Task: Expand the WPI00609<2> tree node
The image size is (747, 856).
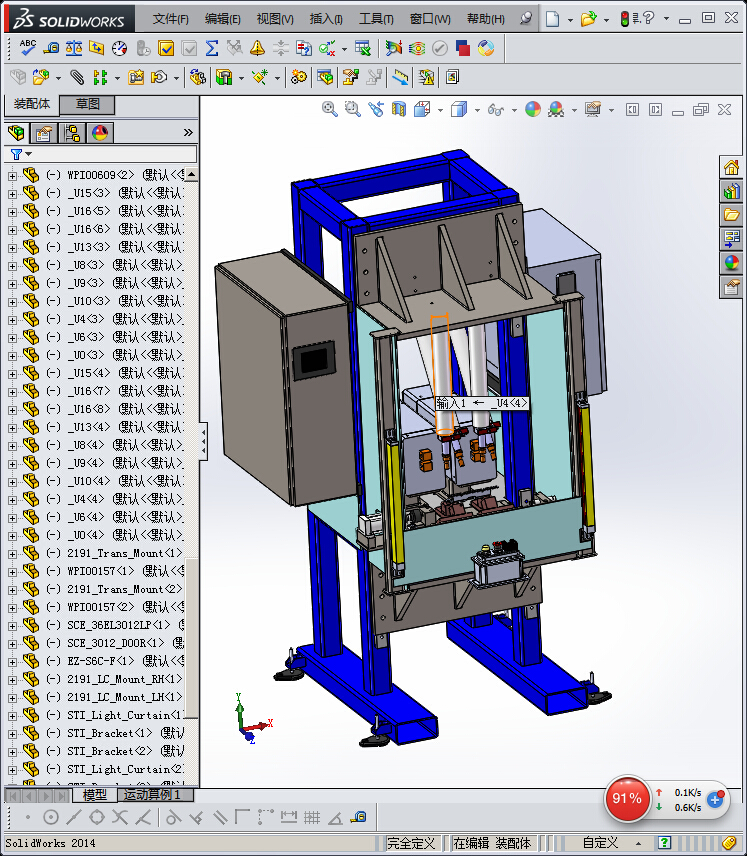Action: coord(12,175)
